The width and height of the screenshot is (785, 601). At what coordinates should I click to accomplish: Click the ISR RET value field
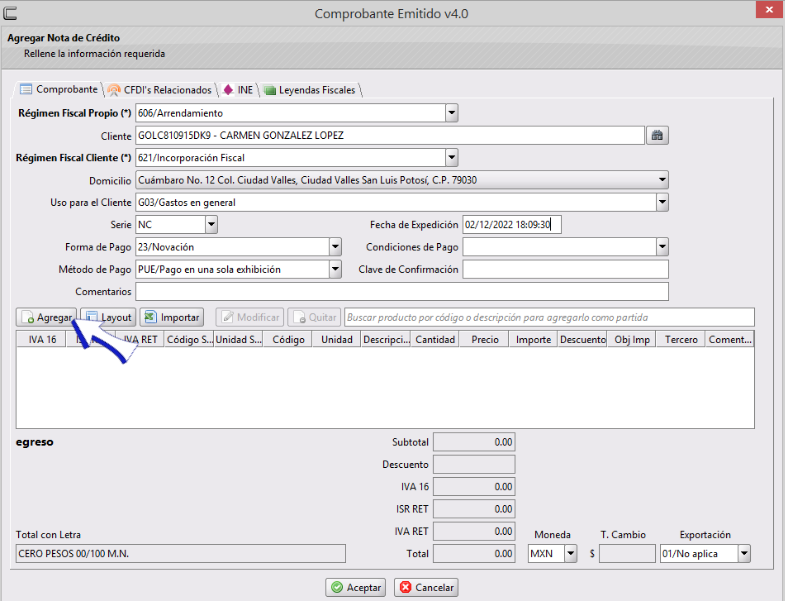(474, 509)
